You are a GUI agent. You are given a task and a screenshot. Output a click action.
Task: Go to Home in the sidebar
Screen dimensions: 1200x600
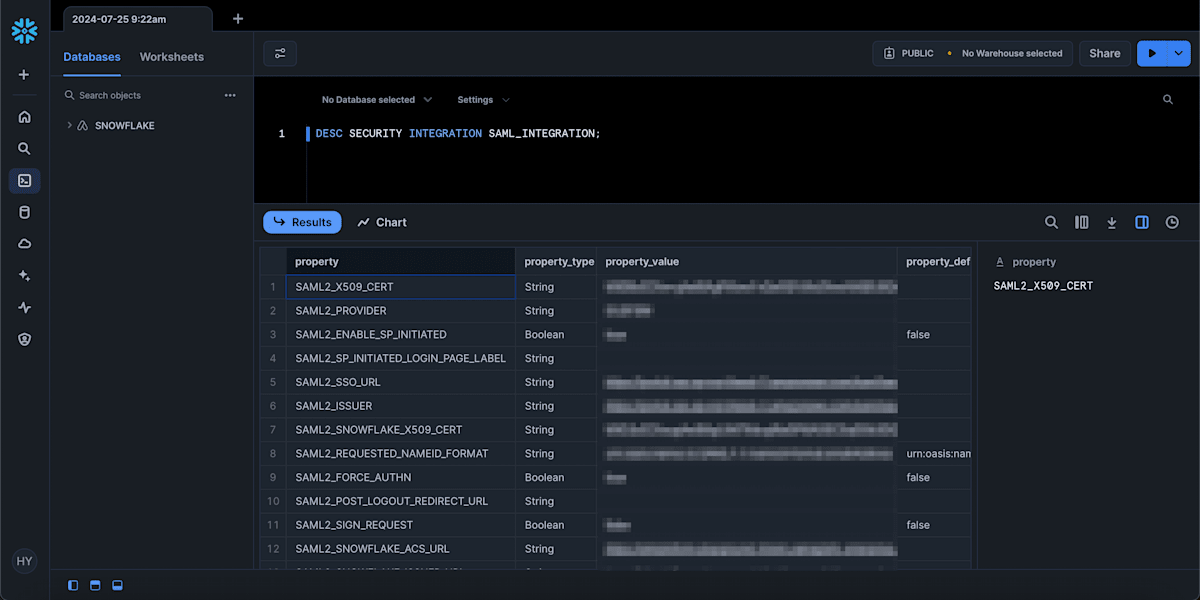24,117
